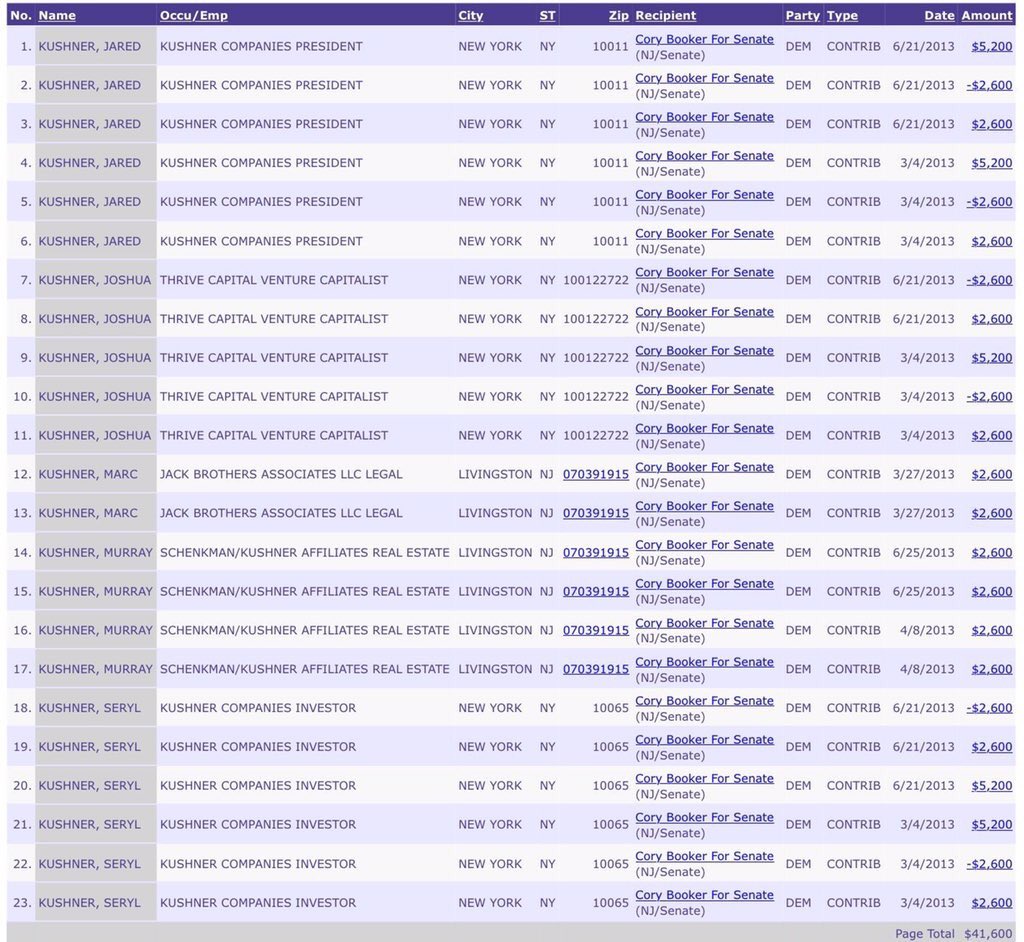Open -$2,600 amount link in row 18
Viewport: 1024px width, 942px height.
pyautogui.click(x=989, y=707)
